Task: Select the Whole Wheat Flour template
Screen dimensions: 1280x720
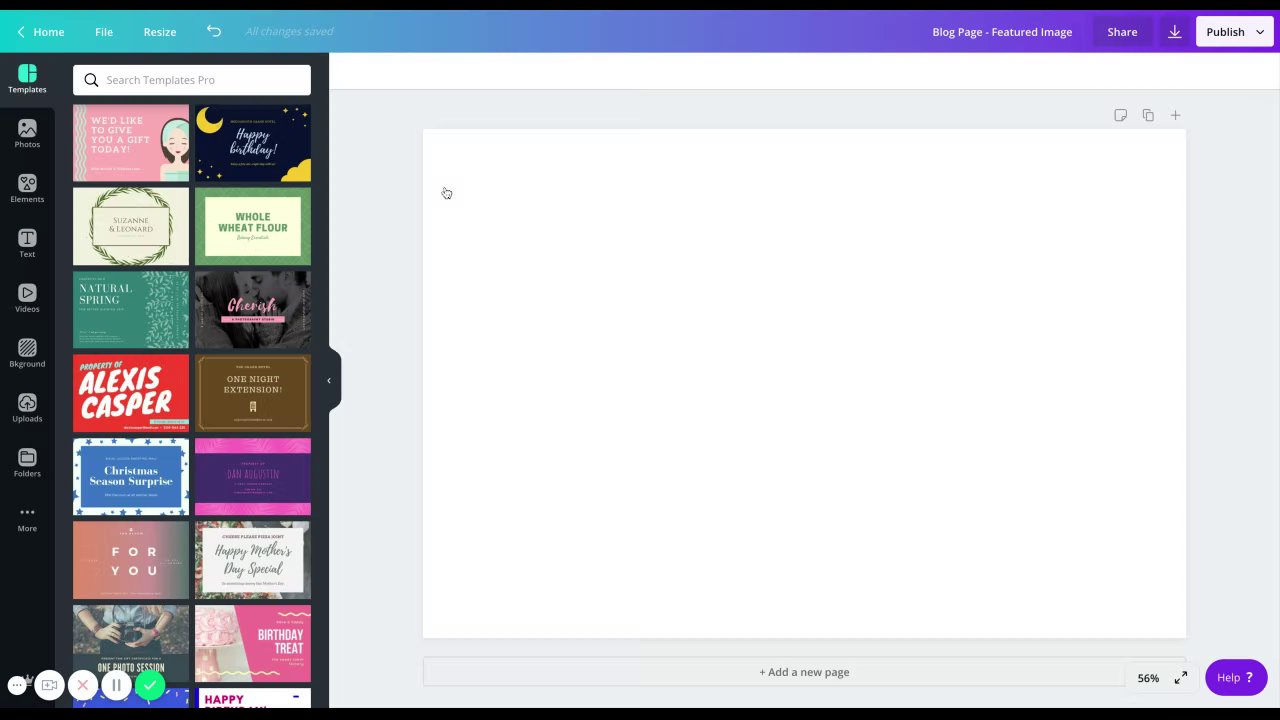Action: (x=253, y=226)
